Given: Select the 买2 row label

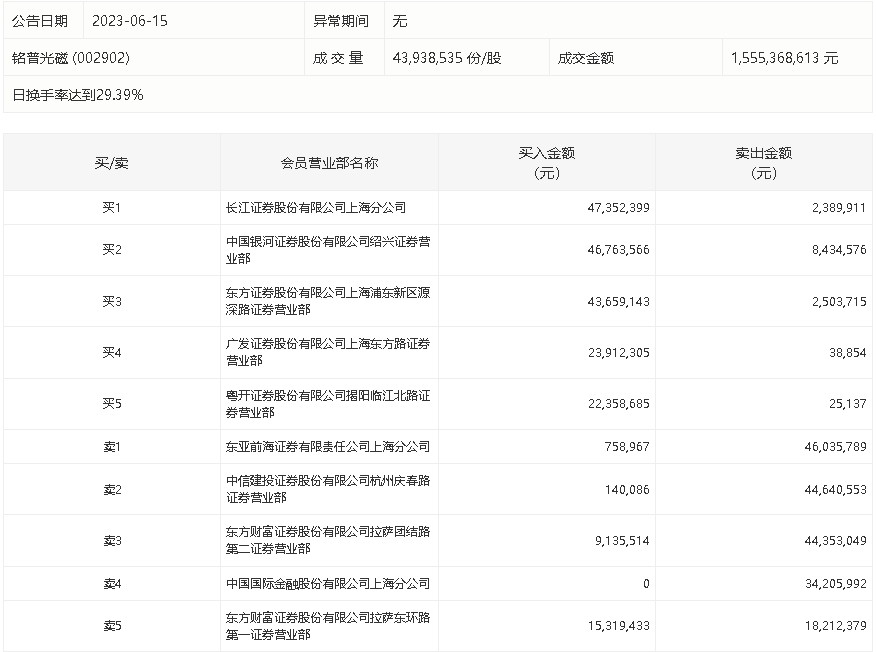Looking at the screenshot, I should point(112,250).
